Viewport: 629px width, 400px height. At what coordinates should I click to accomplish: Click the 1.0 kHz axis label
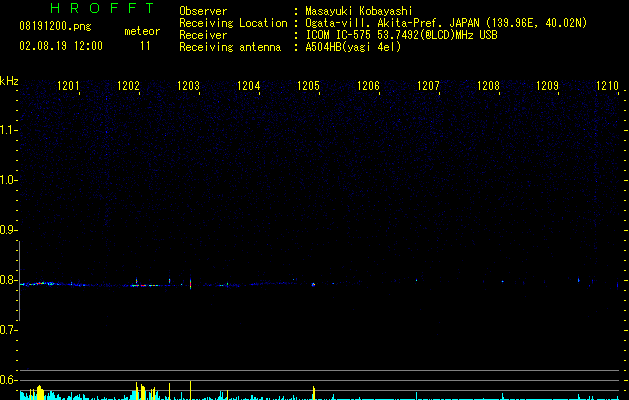point(7,180)
